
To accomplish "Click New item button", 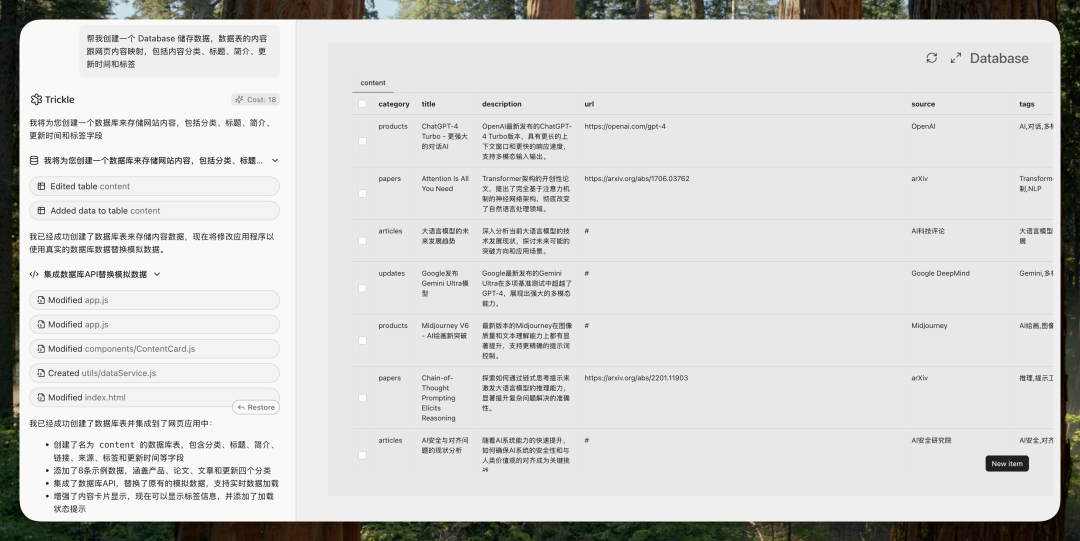I will (1007, 464).
